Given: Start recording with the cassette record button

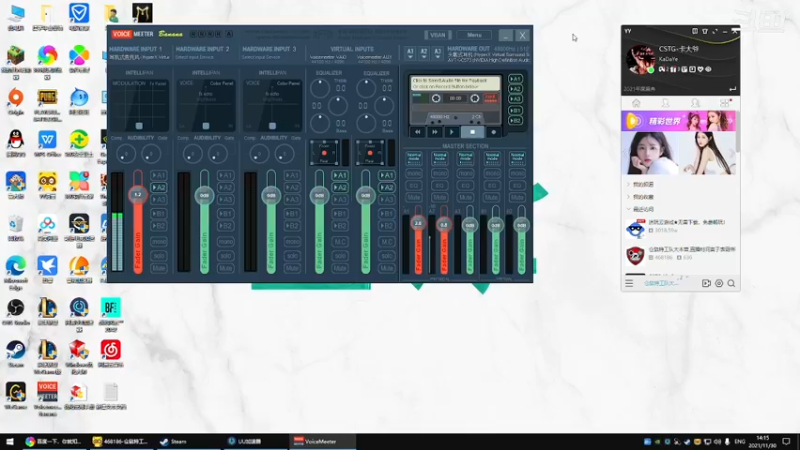Looking at the screenshot, I should click(493, 132).
